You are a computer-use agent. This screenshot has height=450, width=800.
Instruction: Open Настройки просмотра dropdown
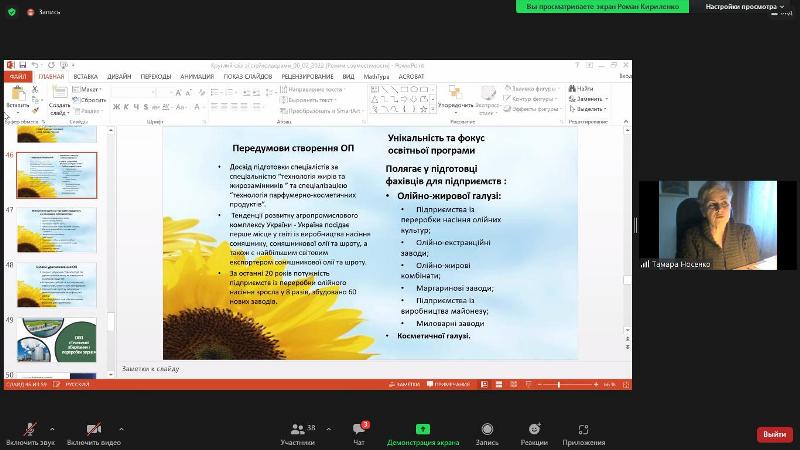[745, 6]
